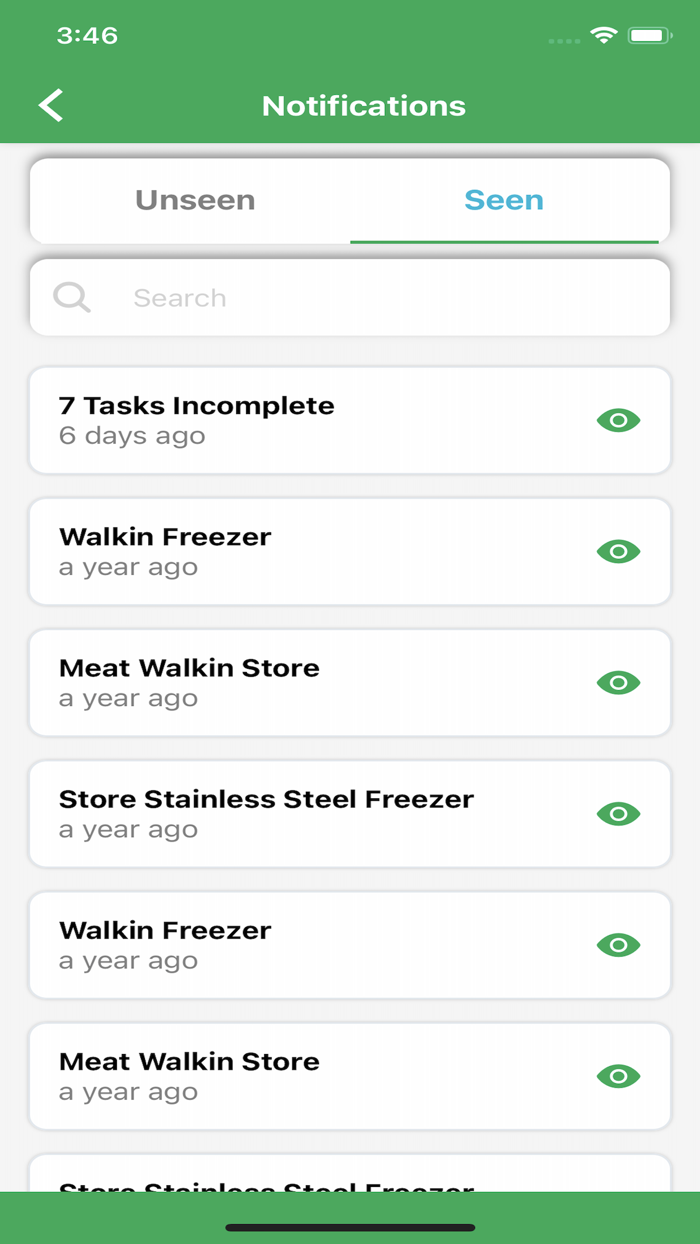Switch to the Unseen tab

(194, 200)
